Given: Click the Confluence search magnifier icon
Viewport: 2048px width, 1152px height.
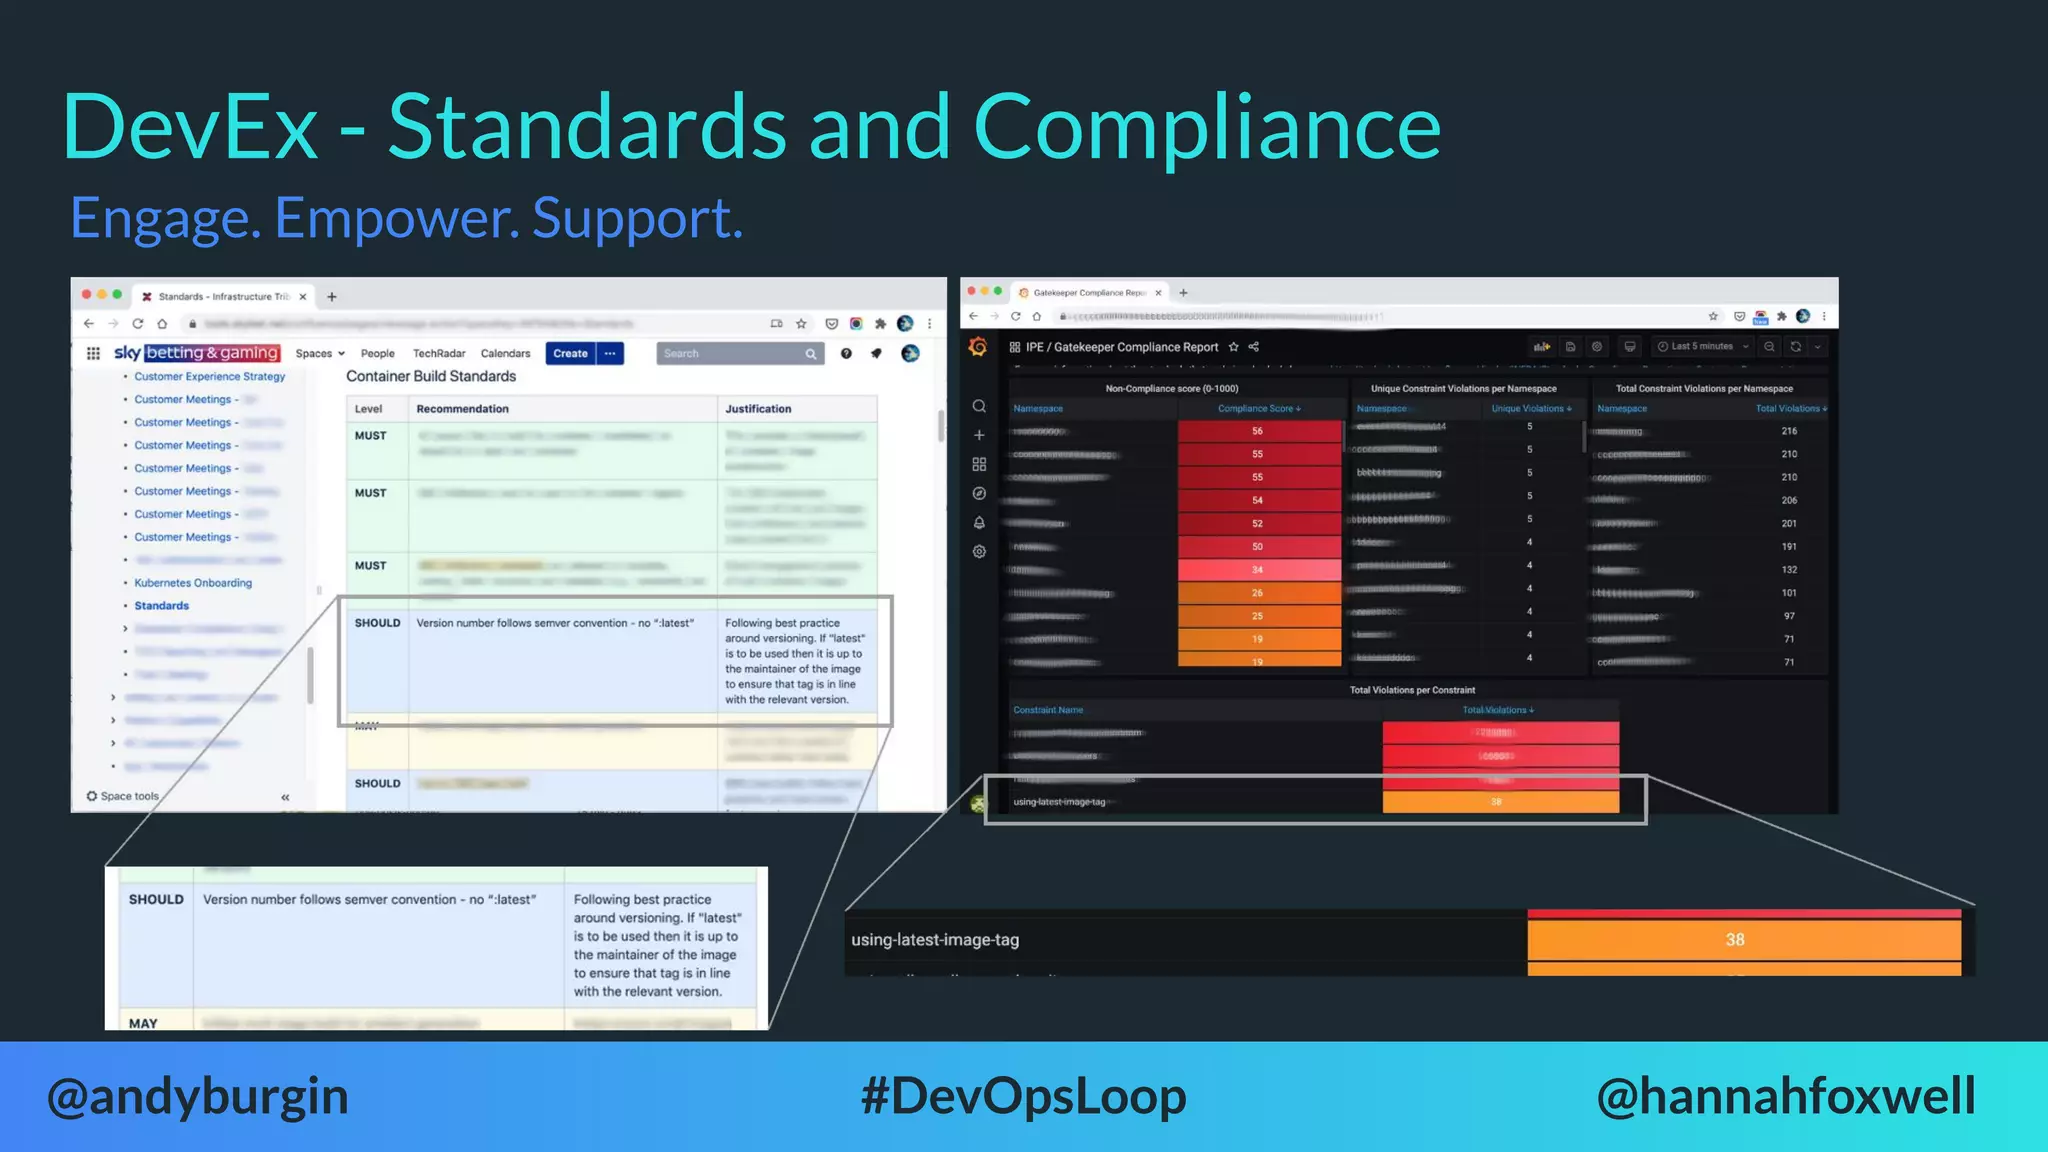Looking at the screenshot, I should [811, 354].
